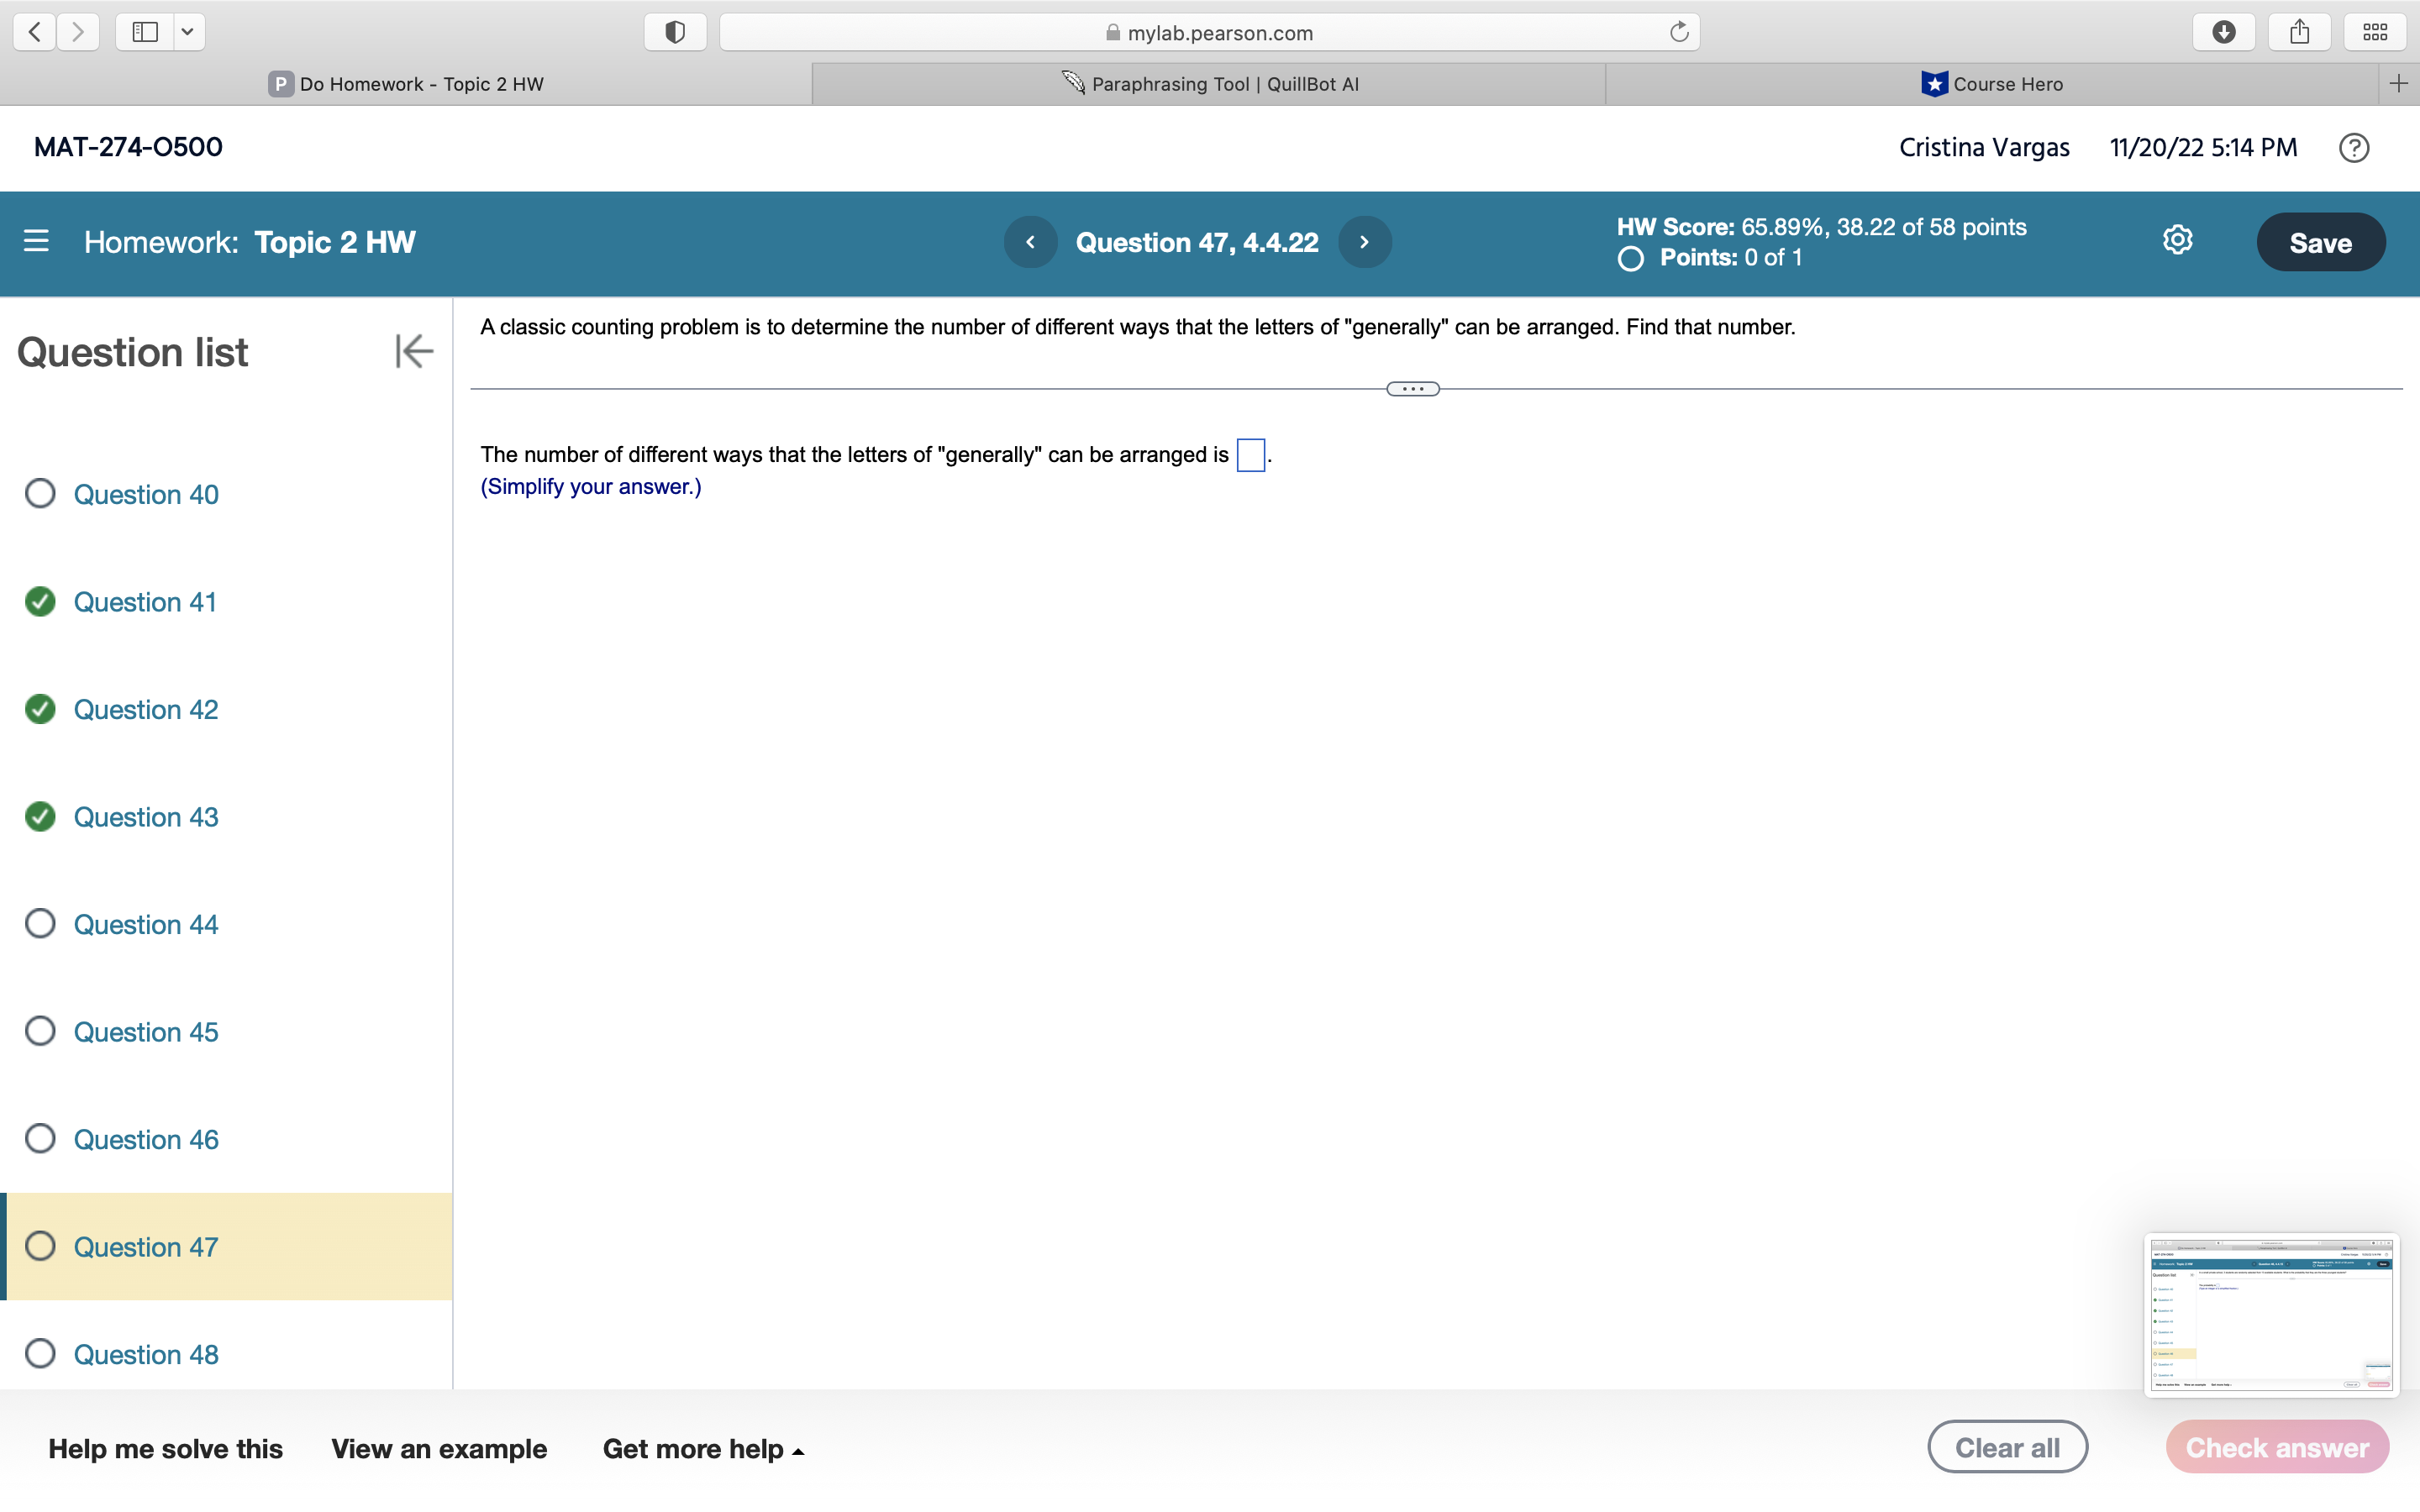The width and height of the screenshot is (2420, 1512).
Task: Click the Safari share icon
Action: click(2299, 31)
